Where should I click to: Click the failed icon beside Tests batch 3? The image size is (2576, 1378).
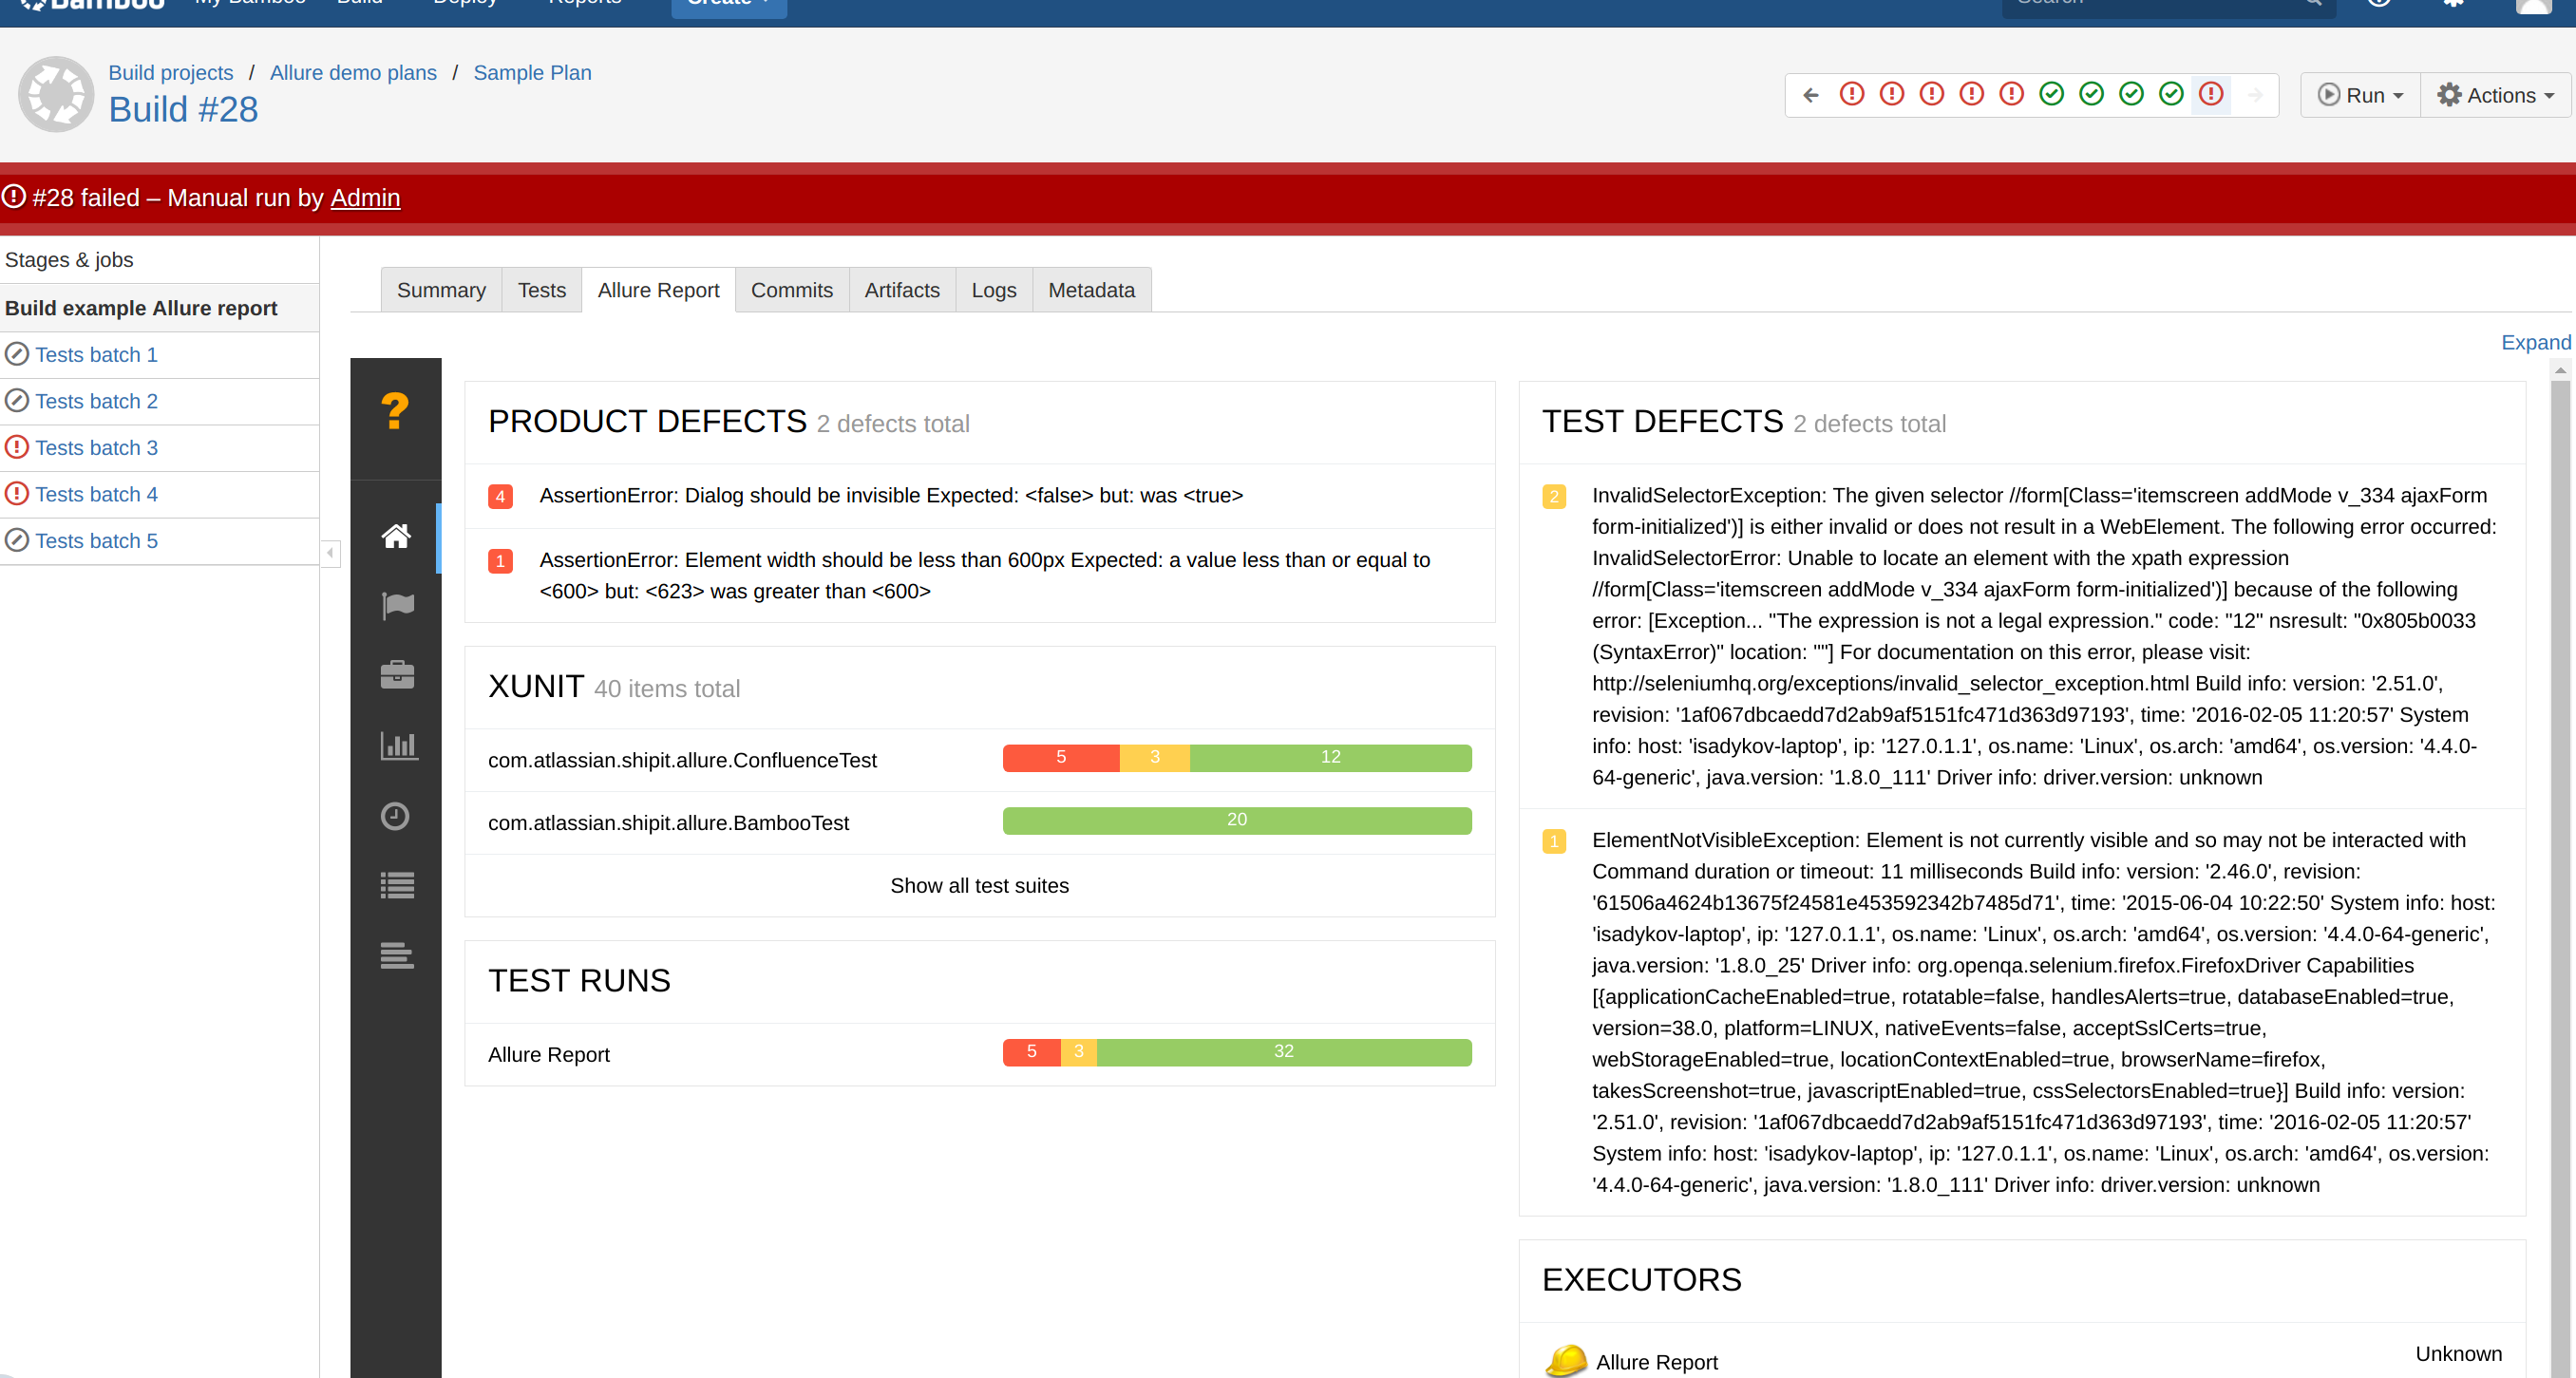click(x=17, y=447)
